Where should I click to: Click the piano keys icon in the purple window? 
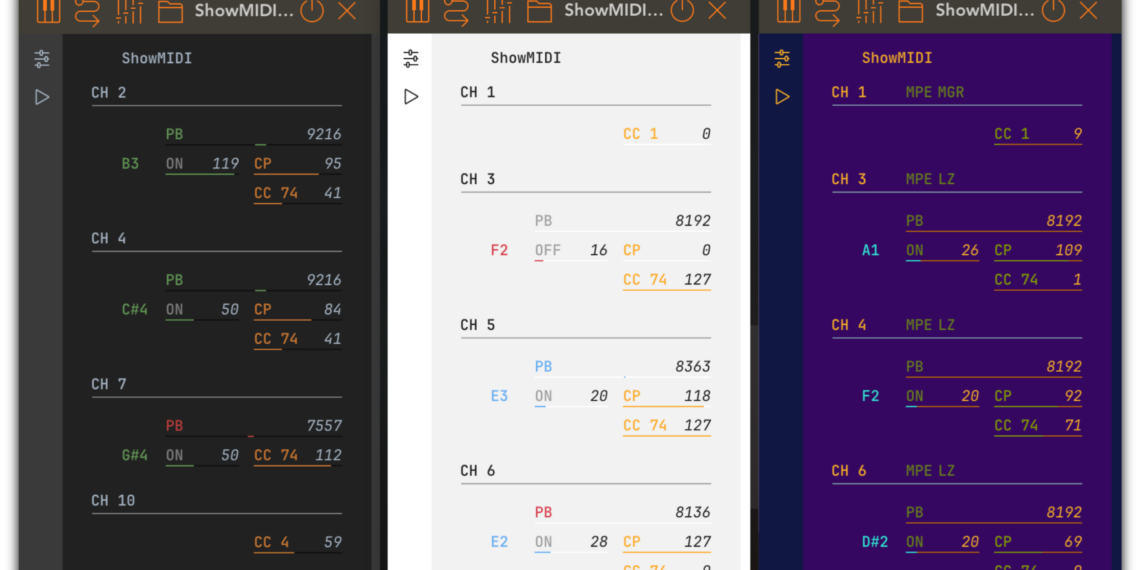pyautogui.click(x=789, y=11)
